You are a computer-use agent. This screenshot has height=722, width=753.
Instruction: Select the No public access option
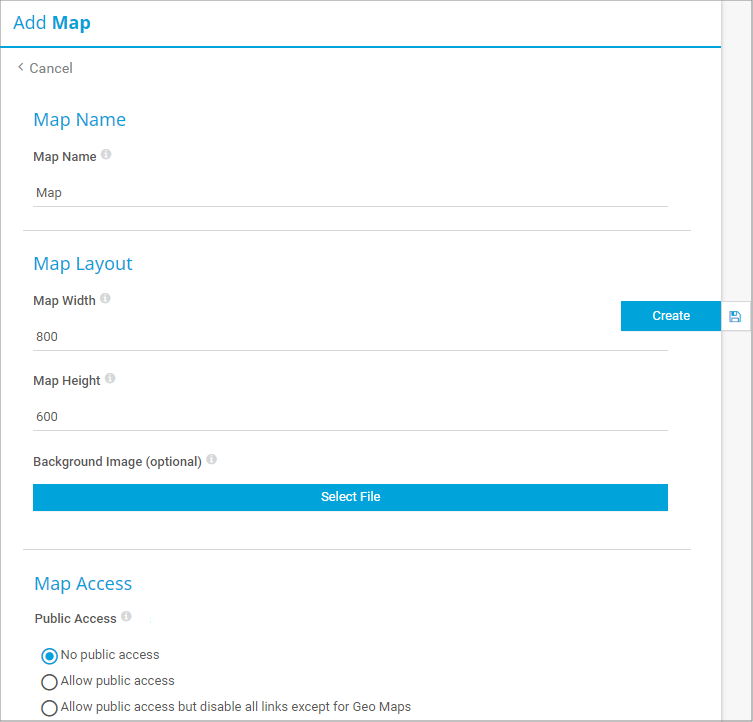click(x=49, y=656)
